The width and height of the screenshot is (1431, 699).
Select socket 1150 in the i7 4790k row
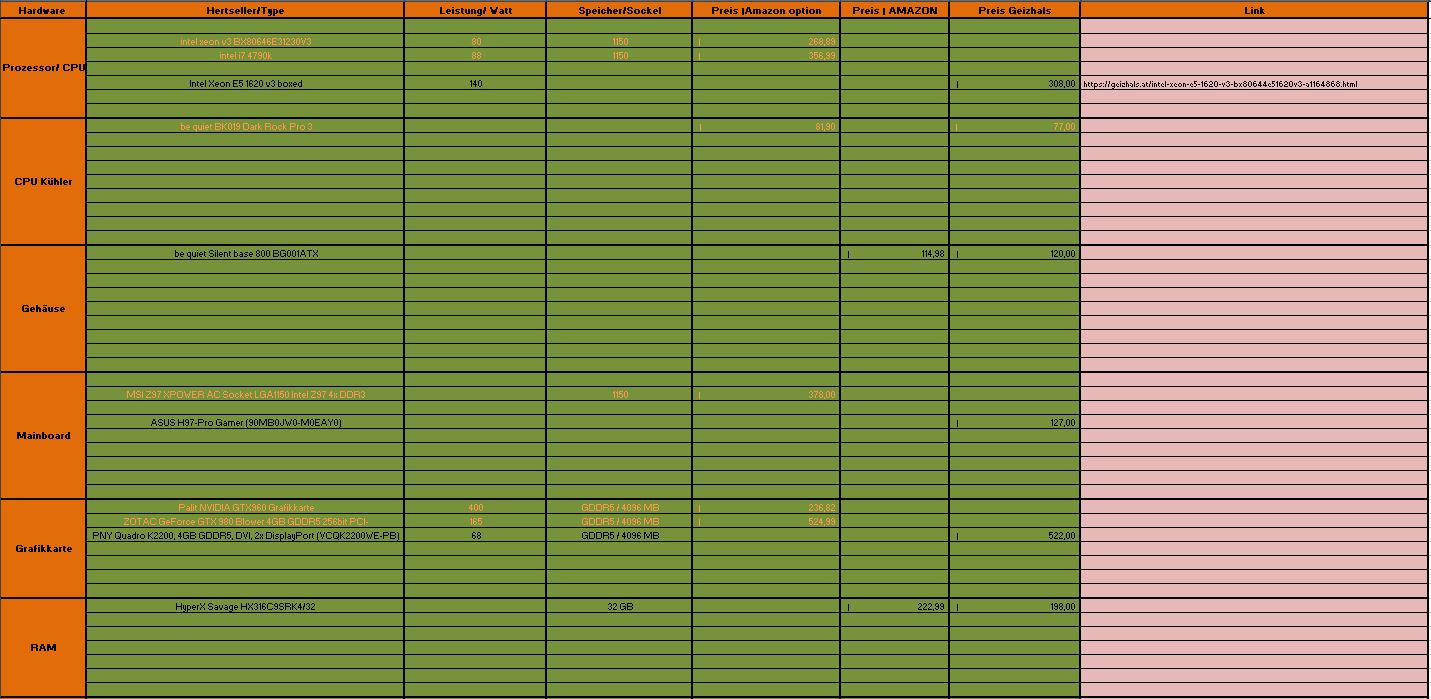click(x=619, y=56)
